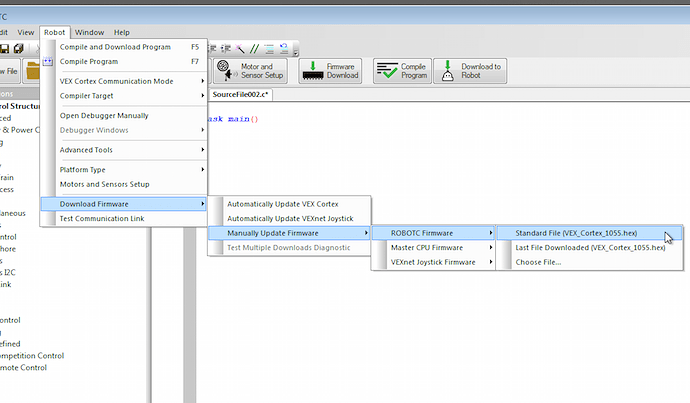Expand the Master CPU Firmware submenu
Viewport: 690px width, 403px height.
[433, 247]
